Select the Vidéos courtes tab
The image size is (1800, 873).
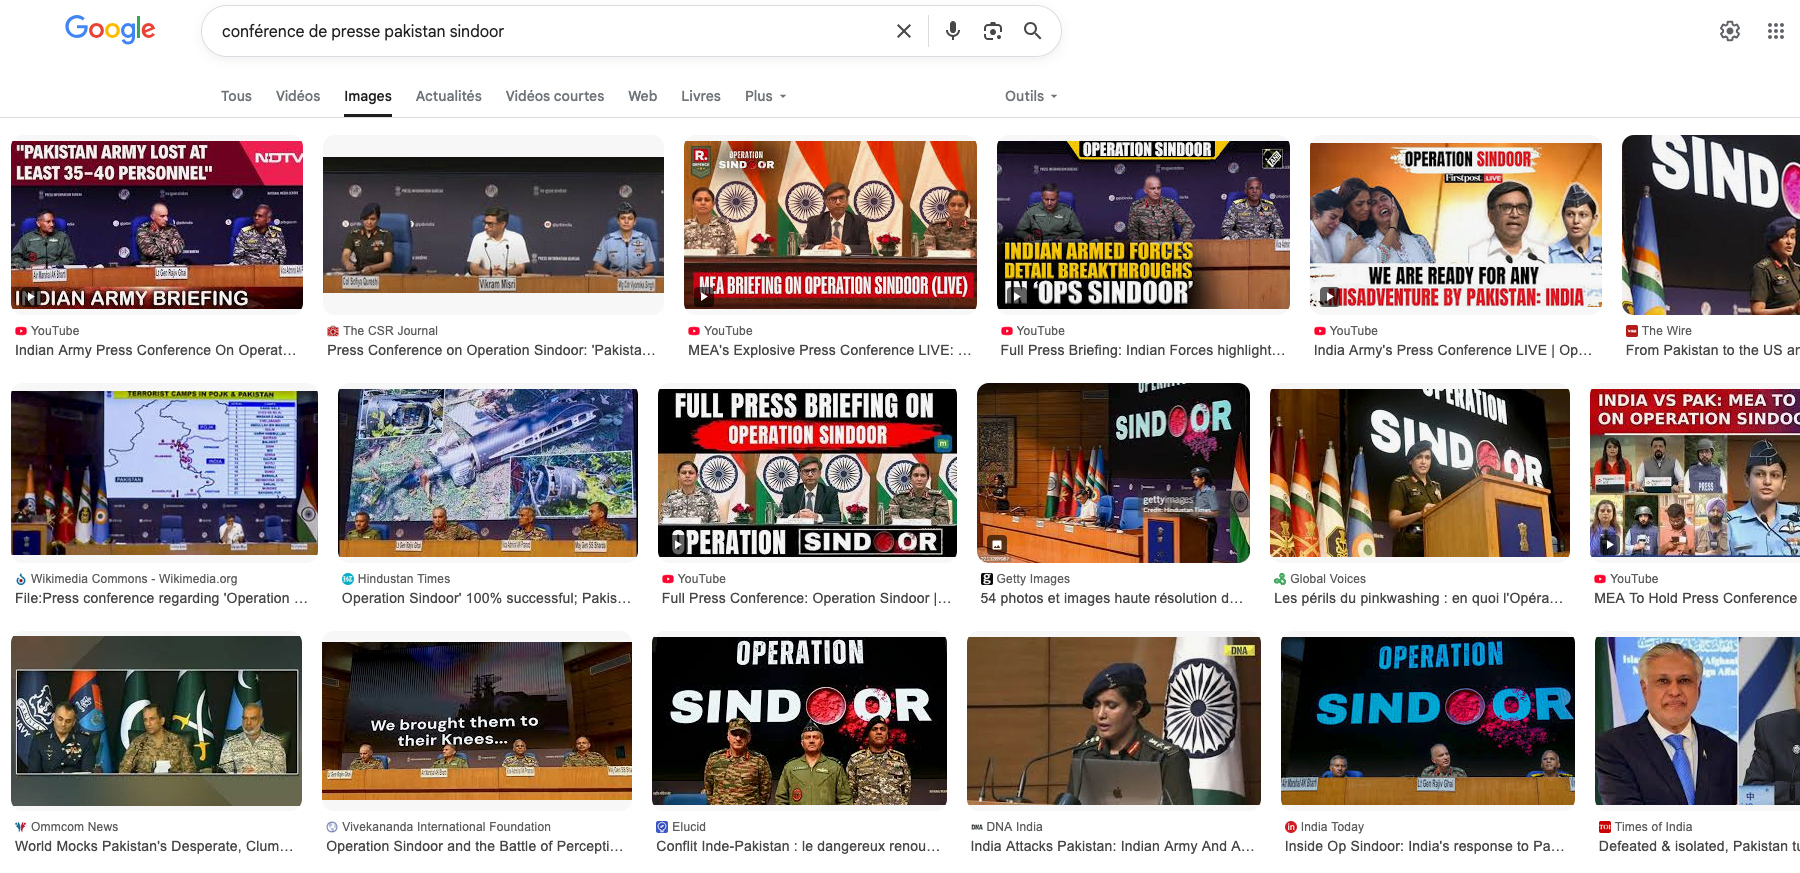coord(554,96)
